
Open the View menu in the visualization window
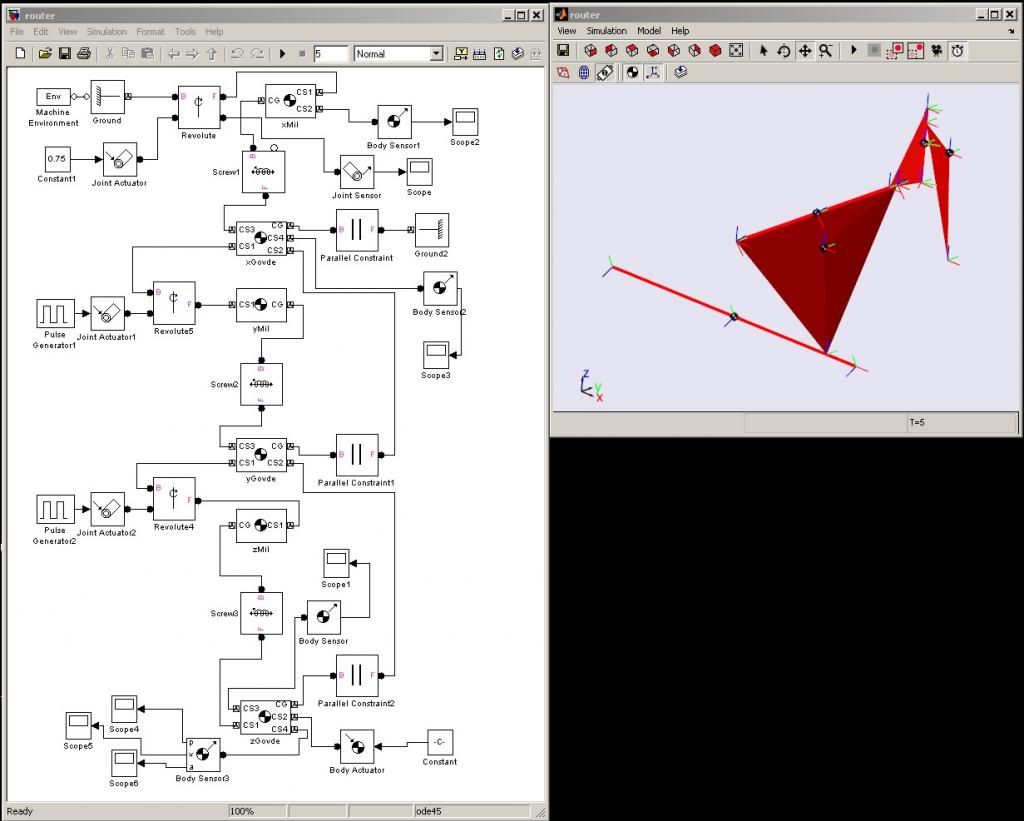point(566,31)
